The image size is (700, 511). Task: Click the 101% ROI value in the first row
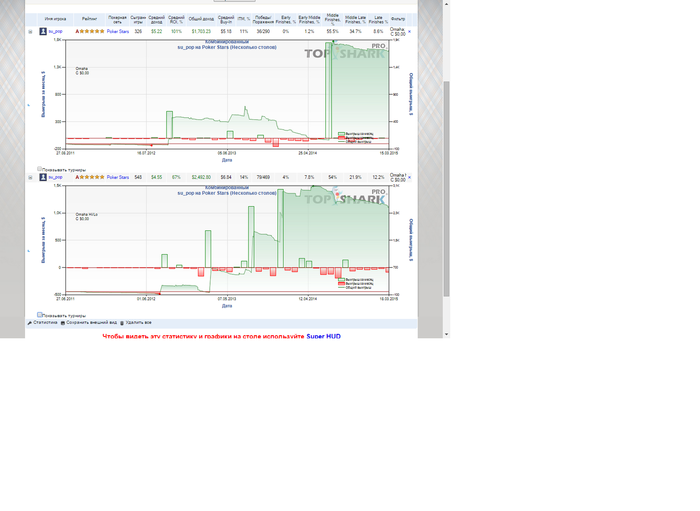176,32
